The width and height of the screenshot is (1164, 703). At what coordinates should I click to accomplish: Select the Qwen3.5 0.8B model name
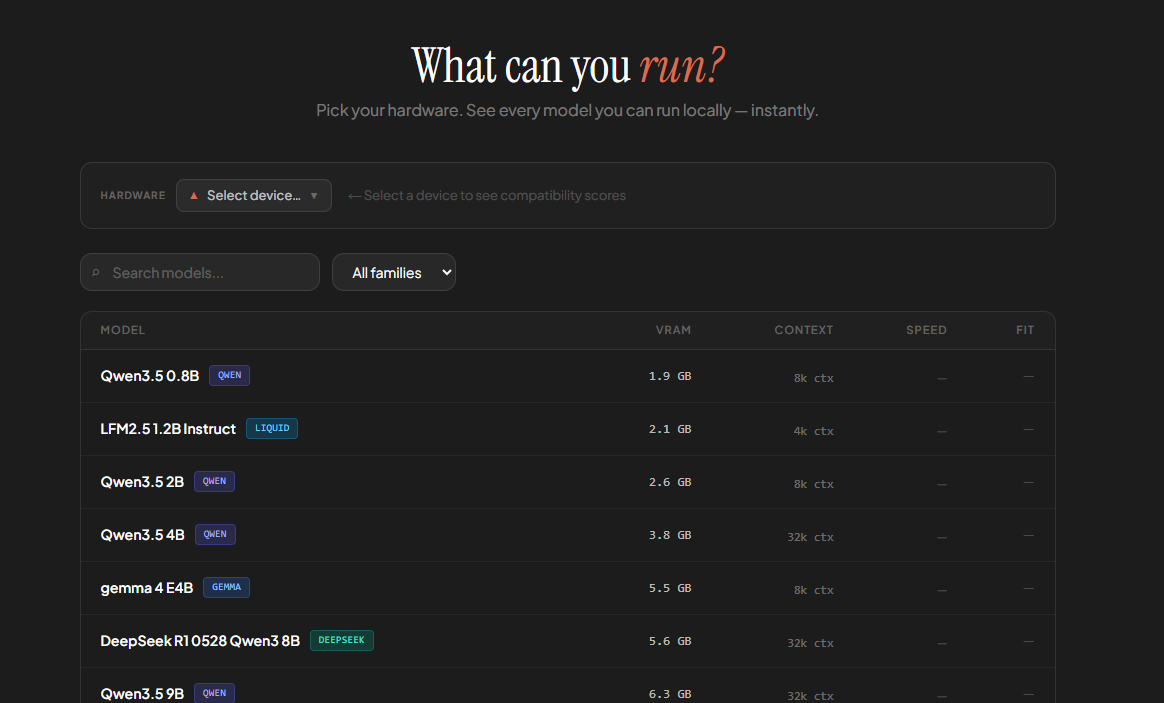pyautogui.click(x=150, y=376)
